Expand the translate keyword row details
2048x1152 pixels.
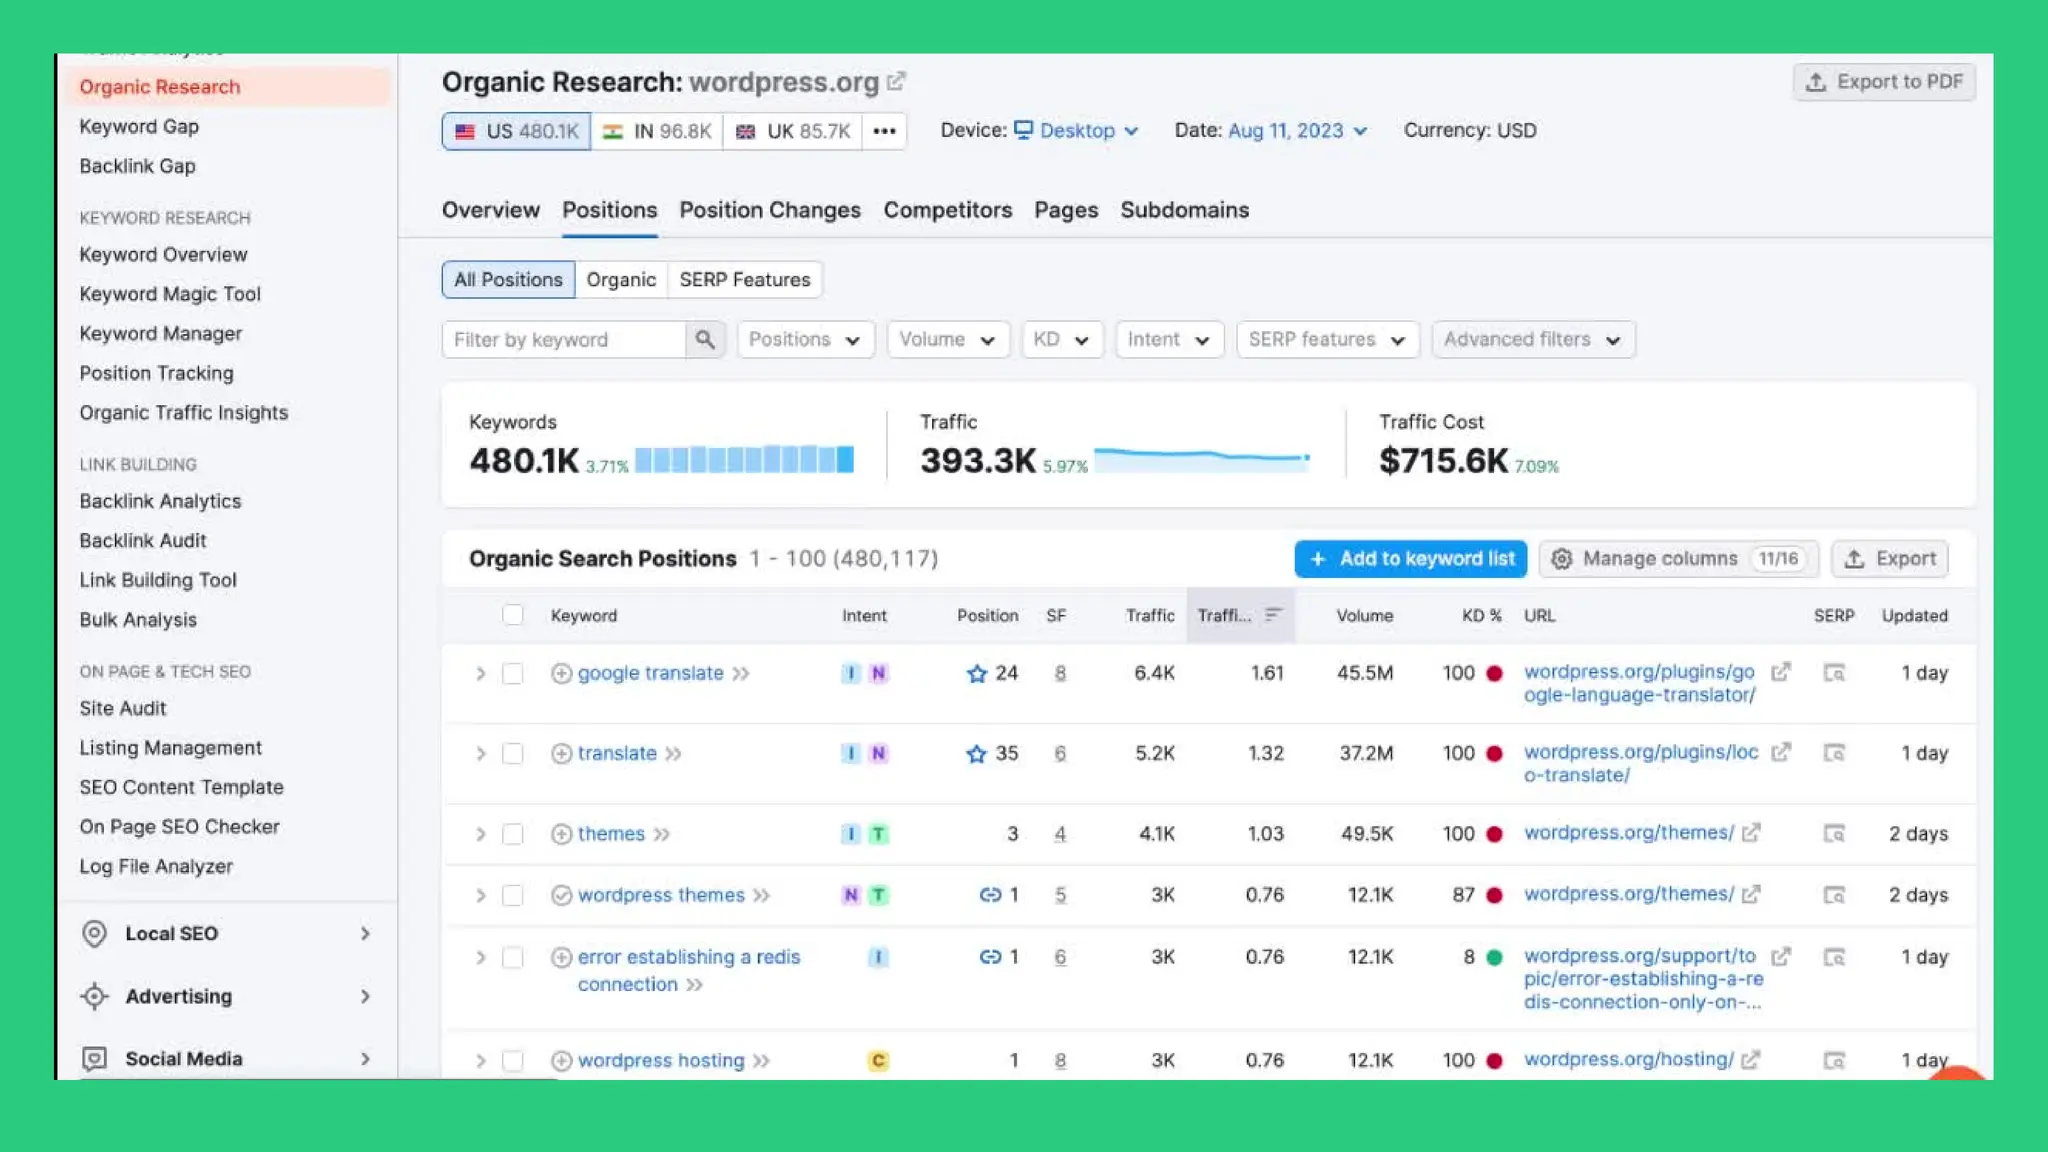tap(480, 753)
